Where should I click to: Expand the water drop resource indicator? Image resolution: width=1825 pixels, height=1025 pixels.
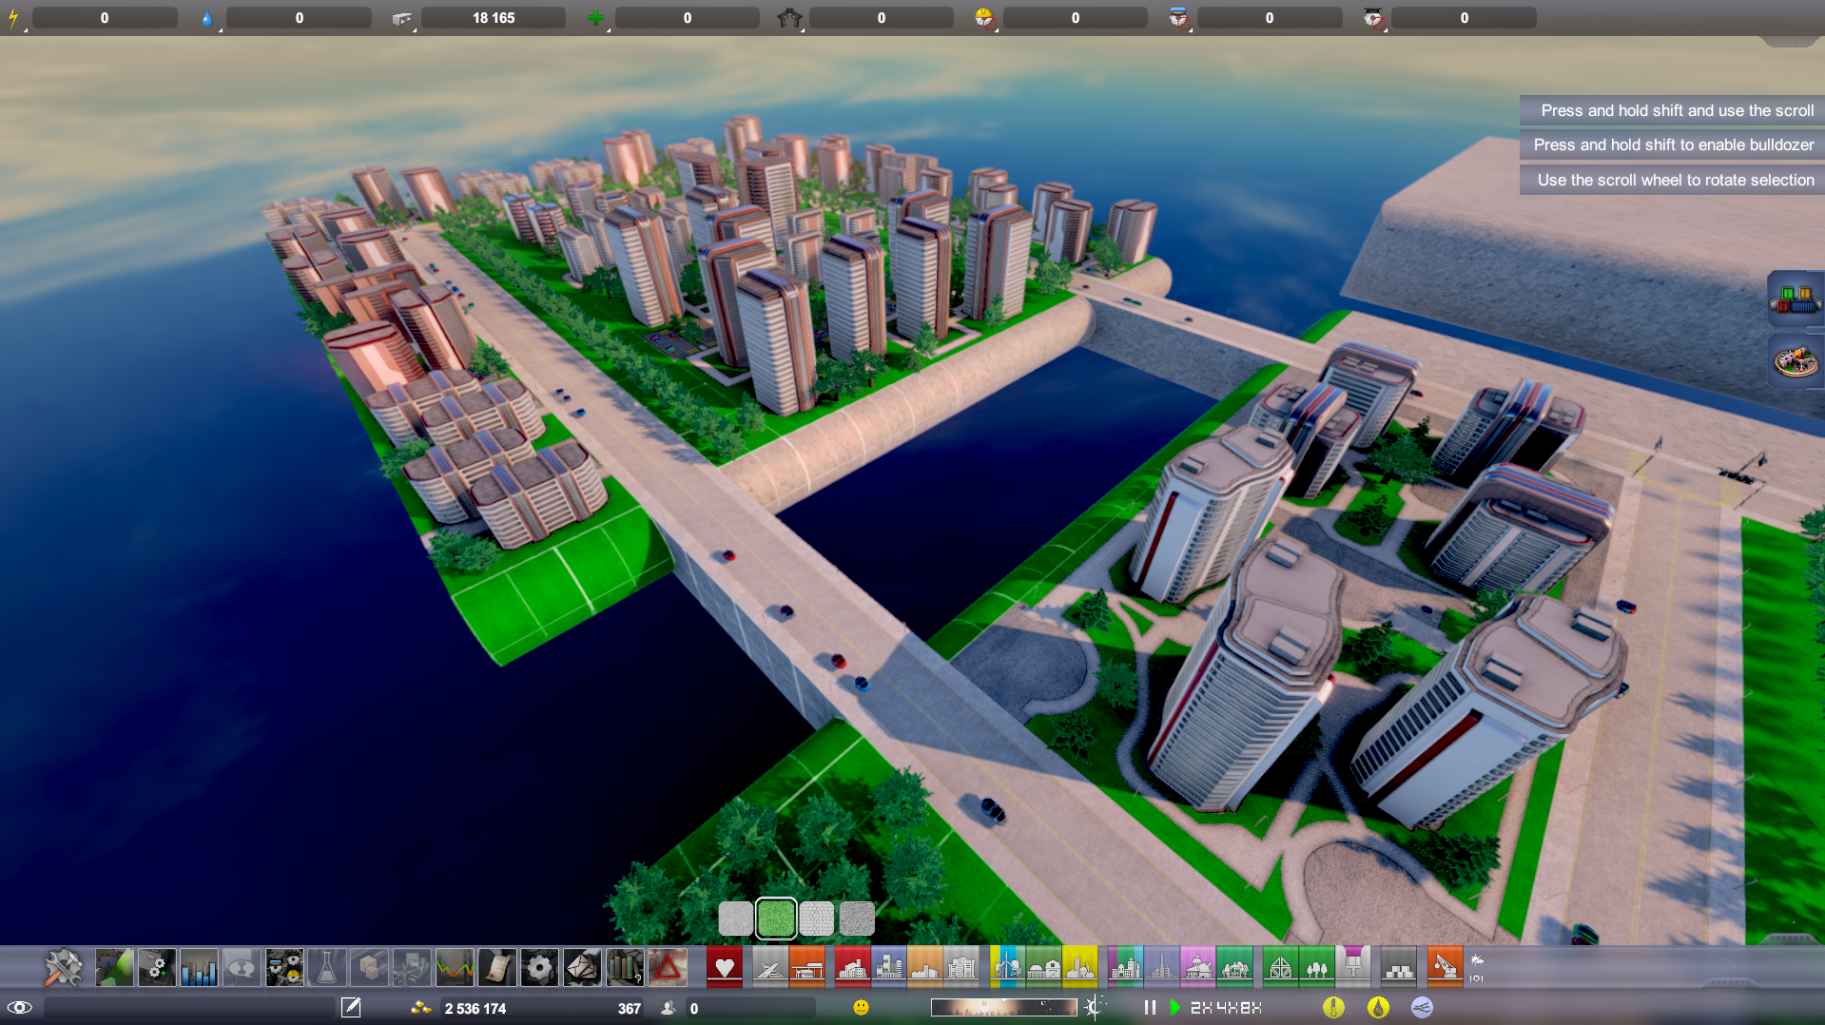(207, 18)
